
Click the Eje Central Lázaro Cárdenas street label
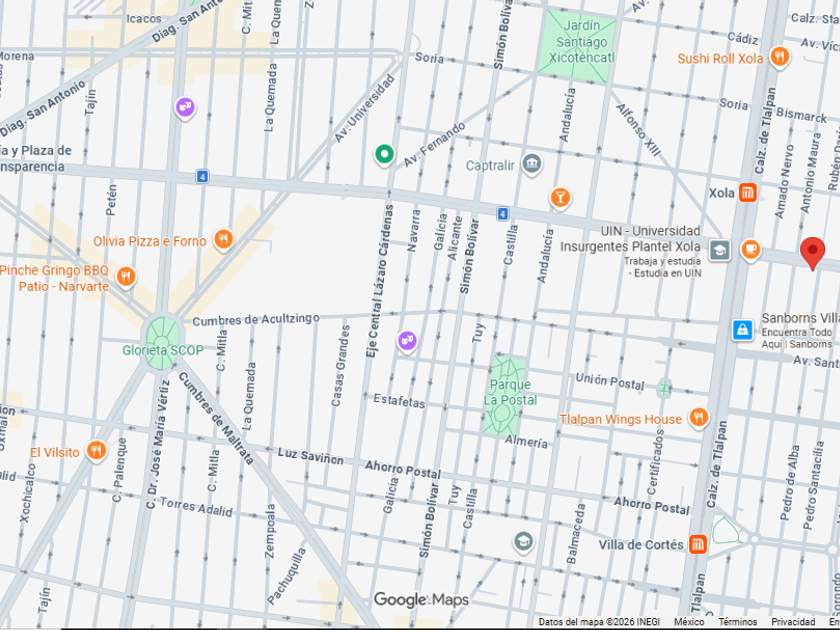(380, 281)
